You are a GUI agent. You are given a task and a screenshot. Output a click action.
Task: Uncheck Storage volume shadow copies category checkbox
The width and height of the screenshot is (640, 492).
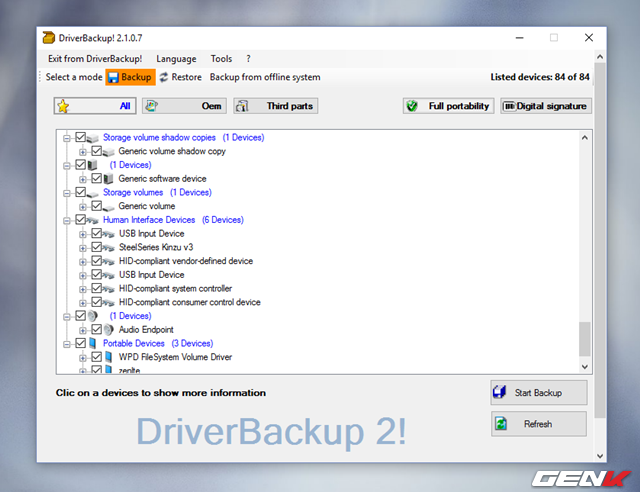(x=80, y=137)
